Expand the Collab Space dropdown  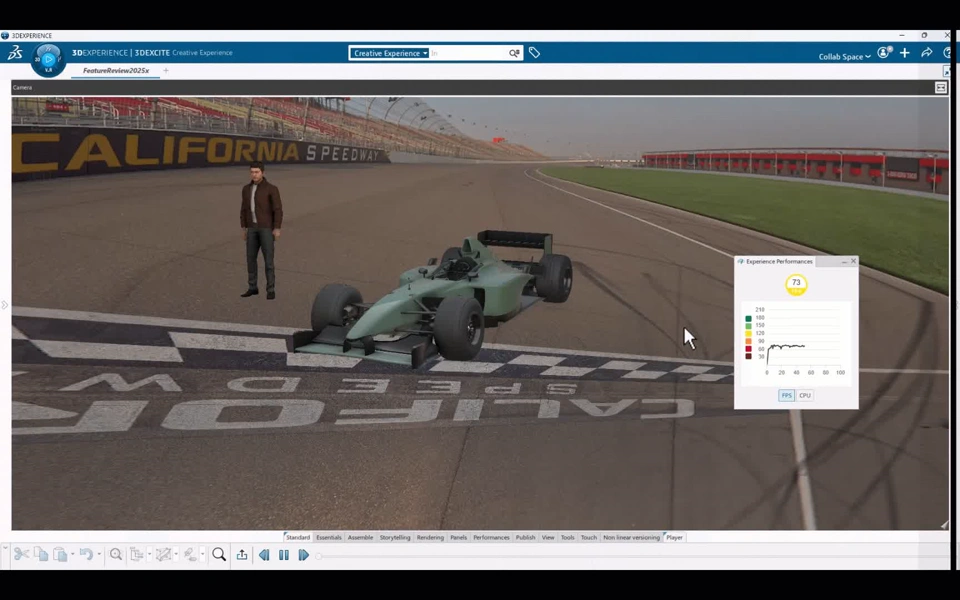844,56
